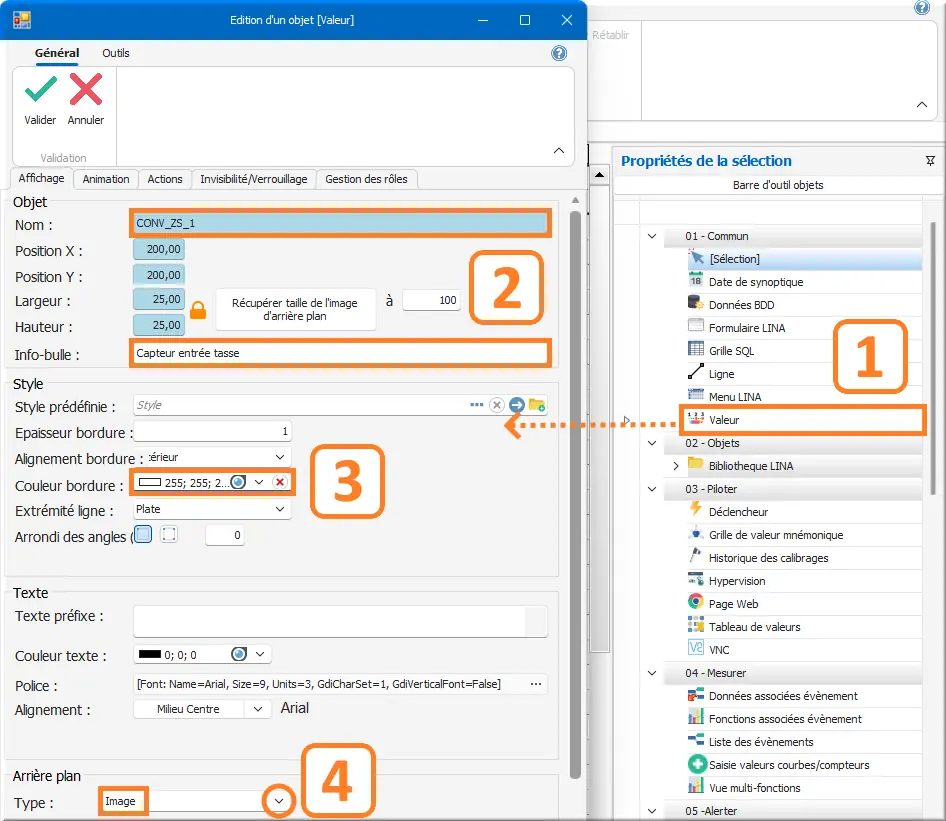Switch to the Général ribbon tab

coord(57,53)
